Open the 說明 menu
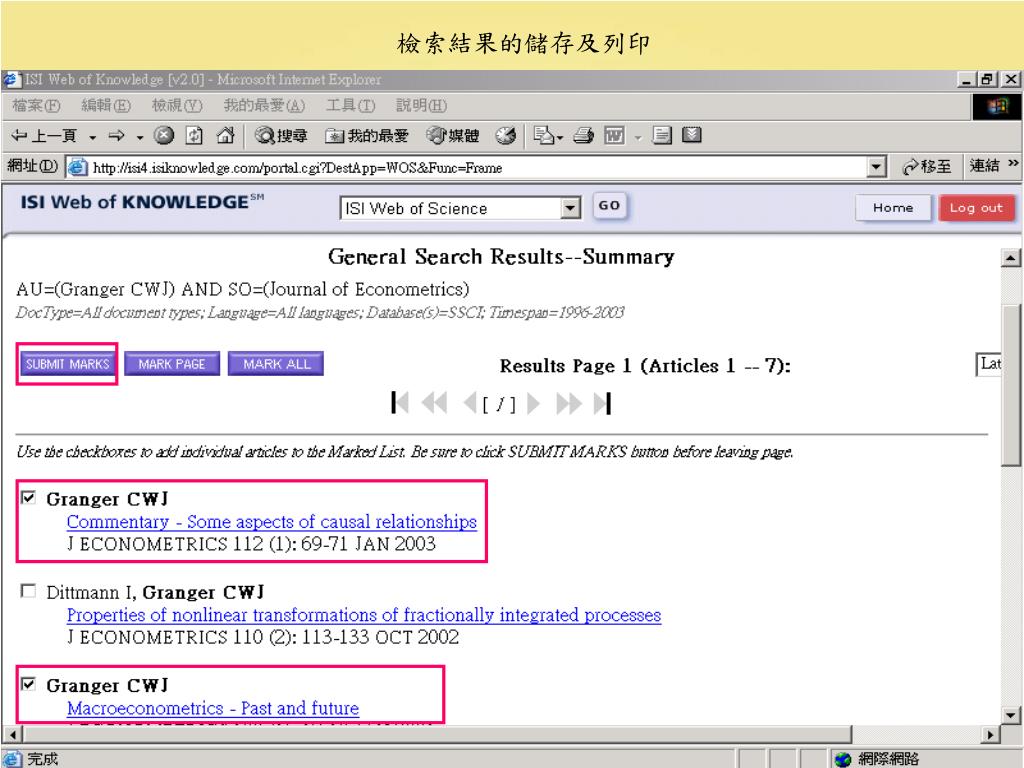Image resolution: width=1024 pixels, height=768 pixels. click(421, 105)
